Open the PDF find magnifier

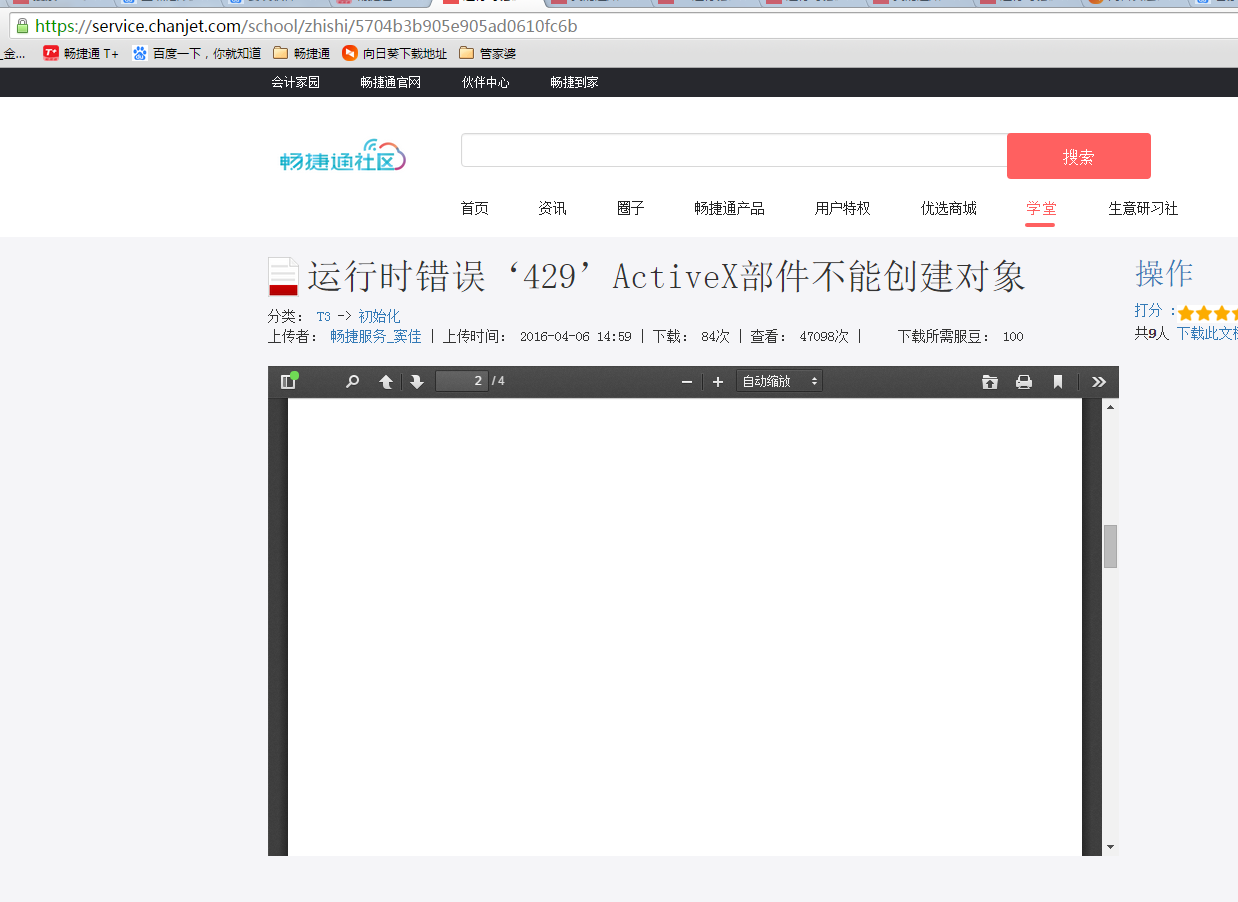[x=352, y=381]
